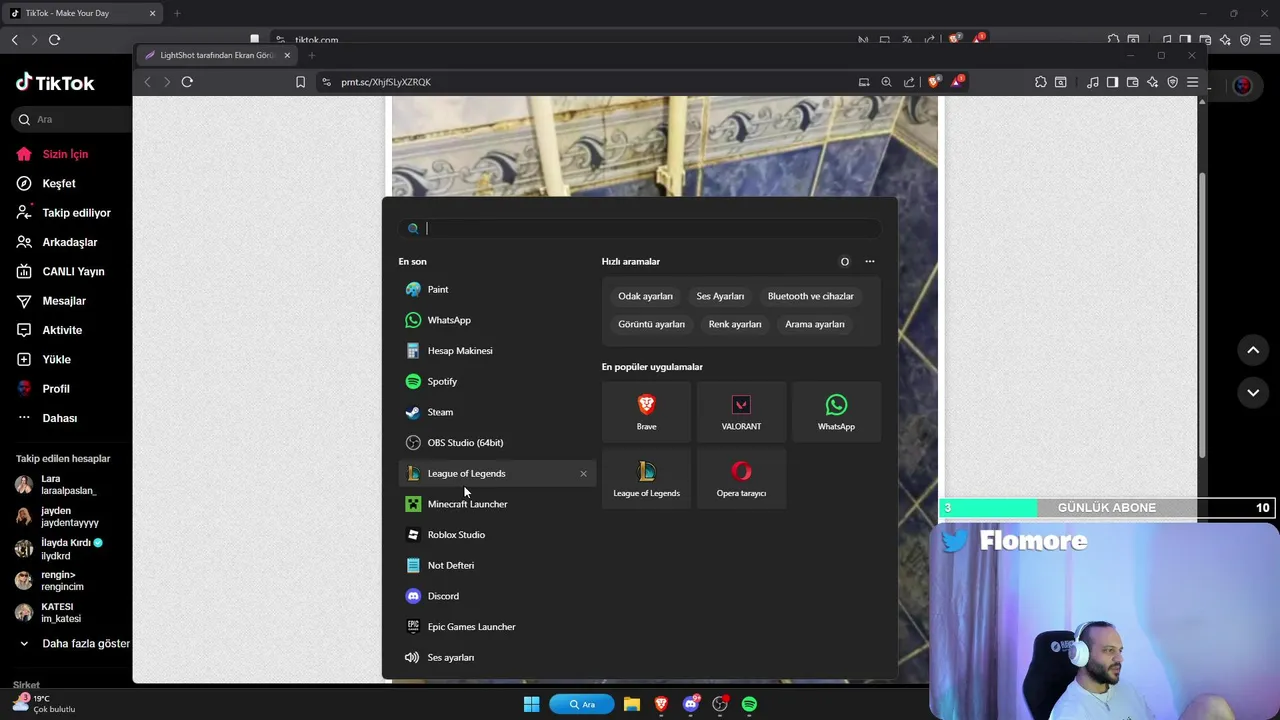
Task: Open the Windows Start button
Action: click(x=532, y=704)
